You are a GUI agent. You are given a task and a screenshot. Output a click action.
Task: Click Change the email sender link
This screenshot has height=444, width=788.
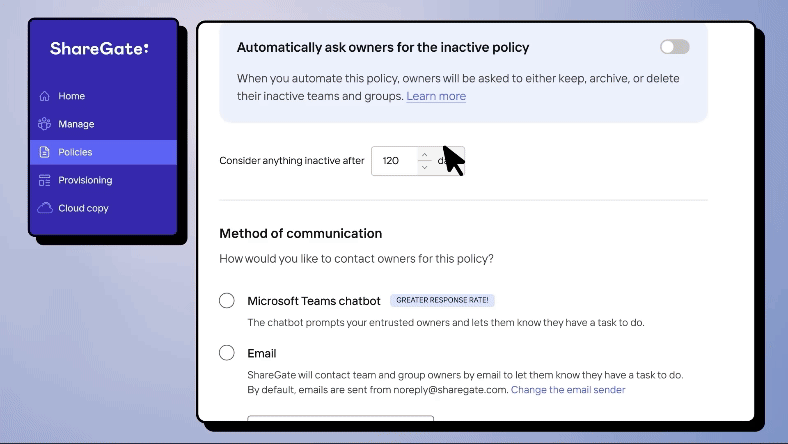coord(568,390)
